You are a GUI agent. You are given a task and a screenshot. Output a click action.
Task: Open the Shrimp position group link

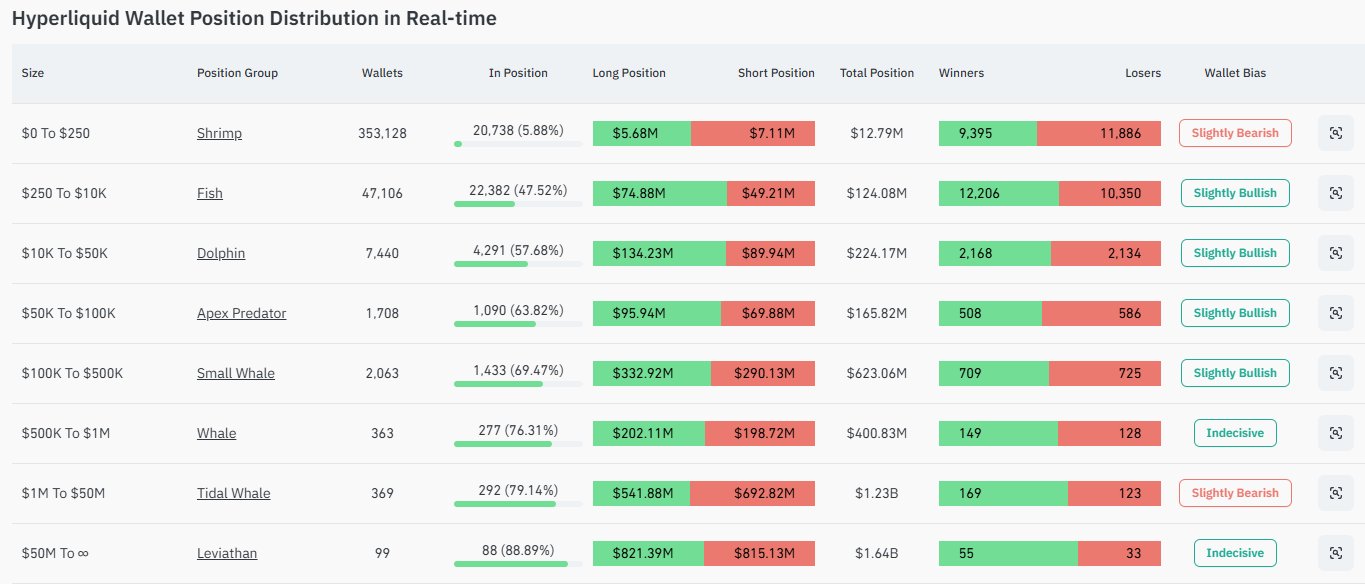pos(219,133)
